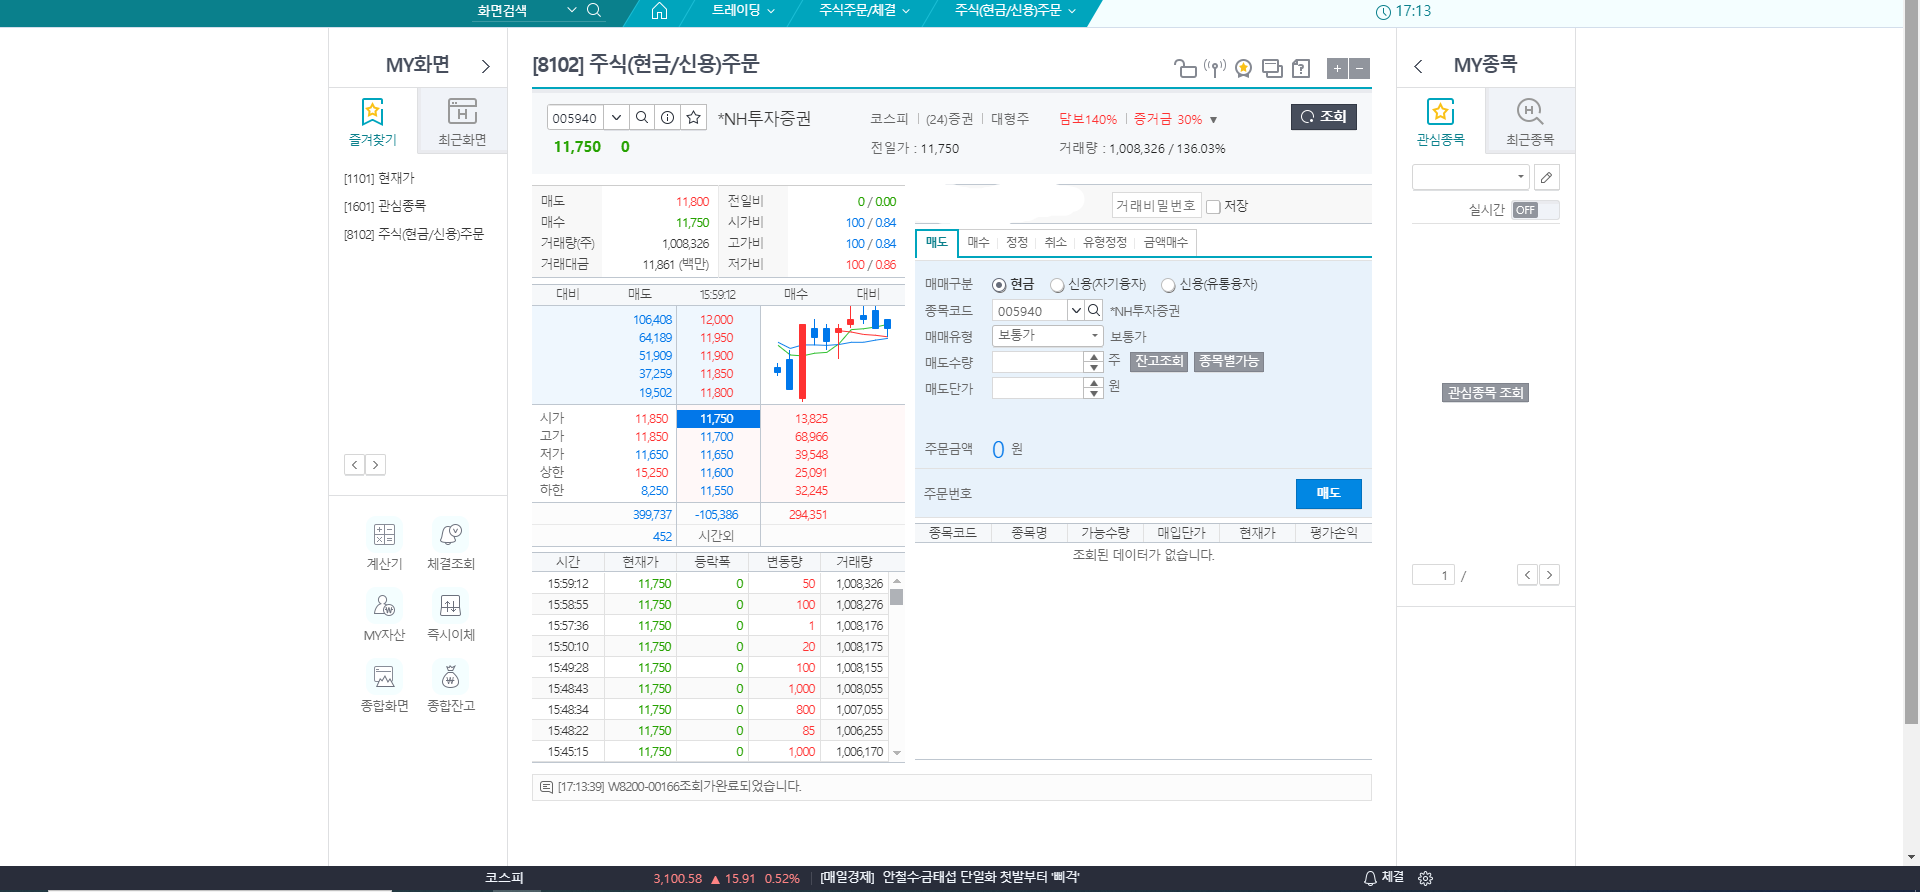Open the help document question-mark icon
1920x892 pixels.
click(x=1301, y=68)
